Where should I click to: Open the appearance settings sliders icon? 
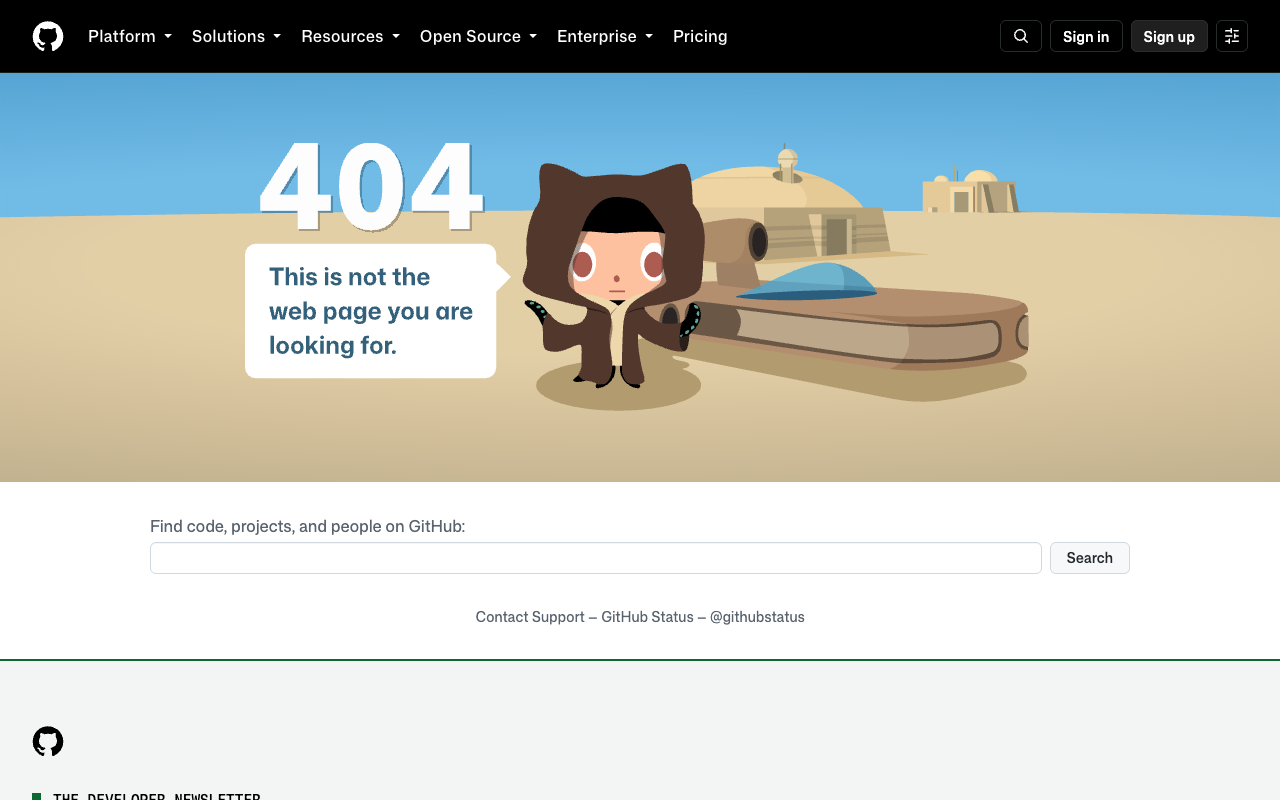click(x=1232, y=36)
